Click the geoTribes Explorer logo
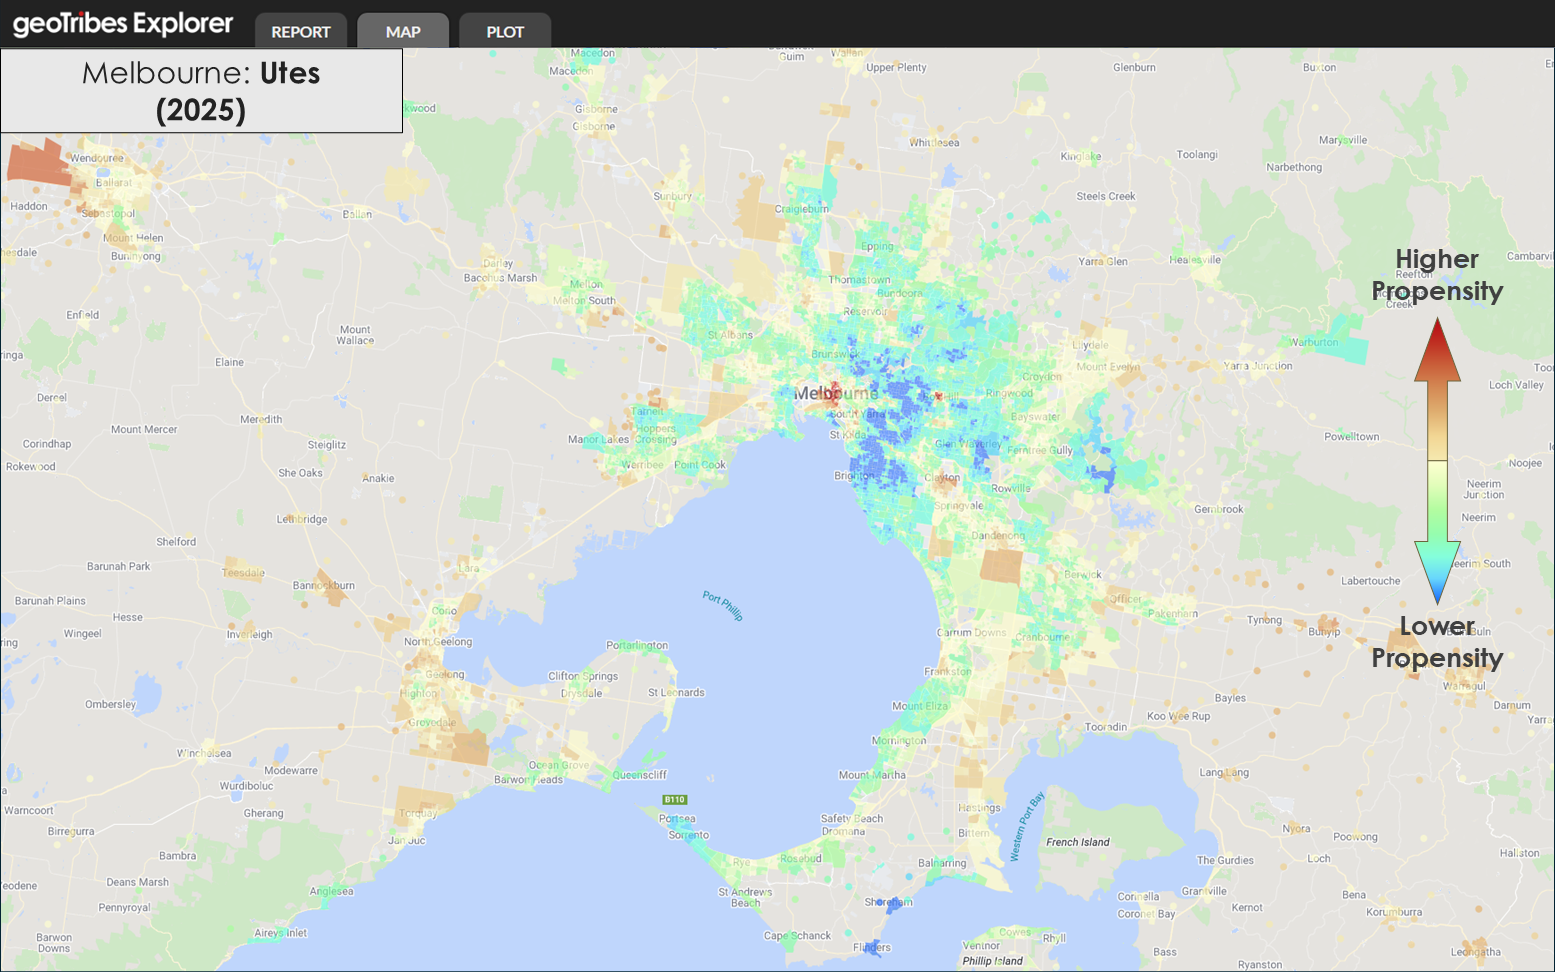1555x972 pixels. pos(122,24)
